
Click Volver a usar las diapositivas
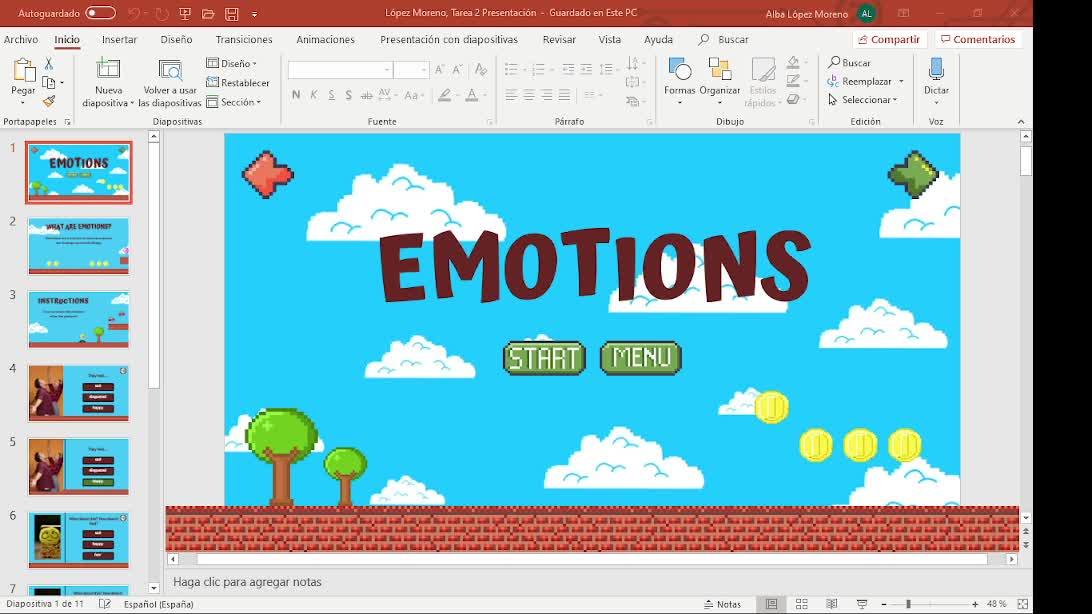[170, 84]
